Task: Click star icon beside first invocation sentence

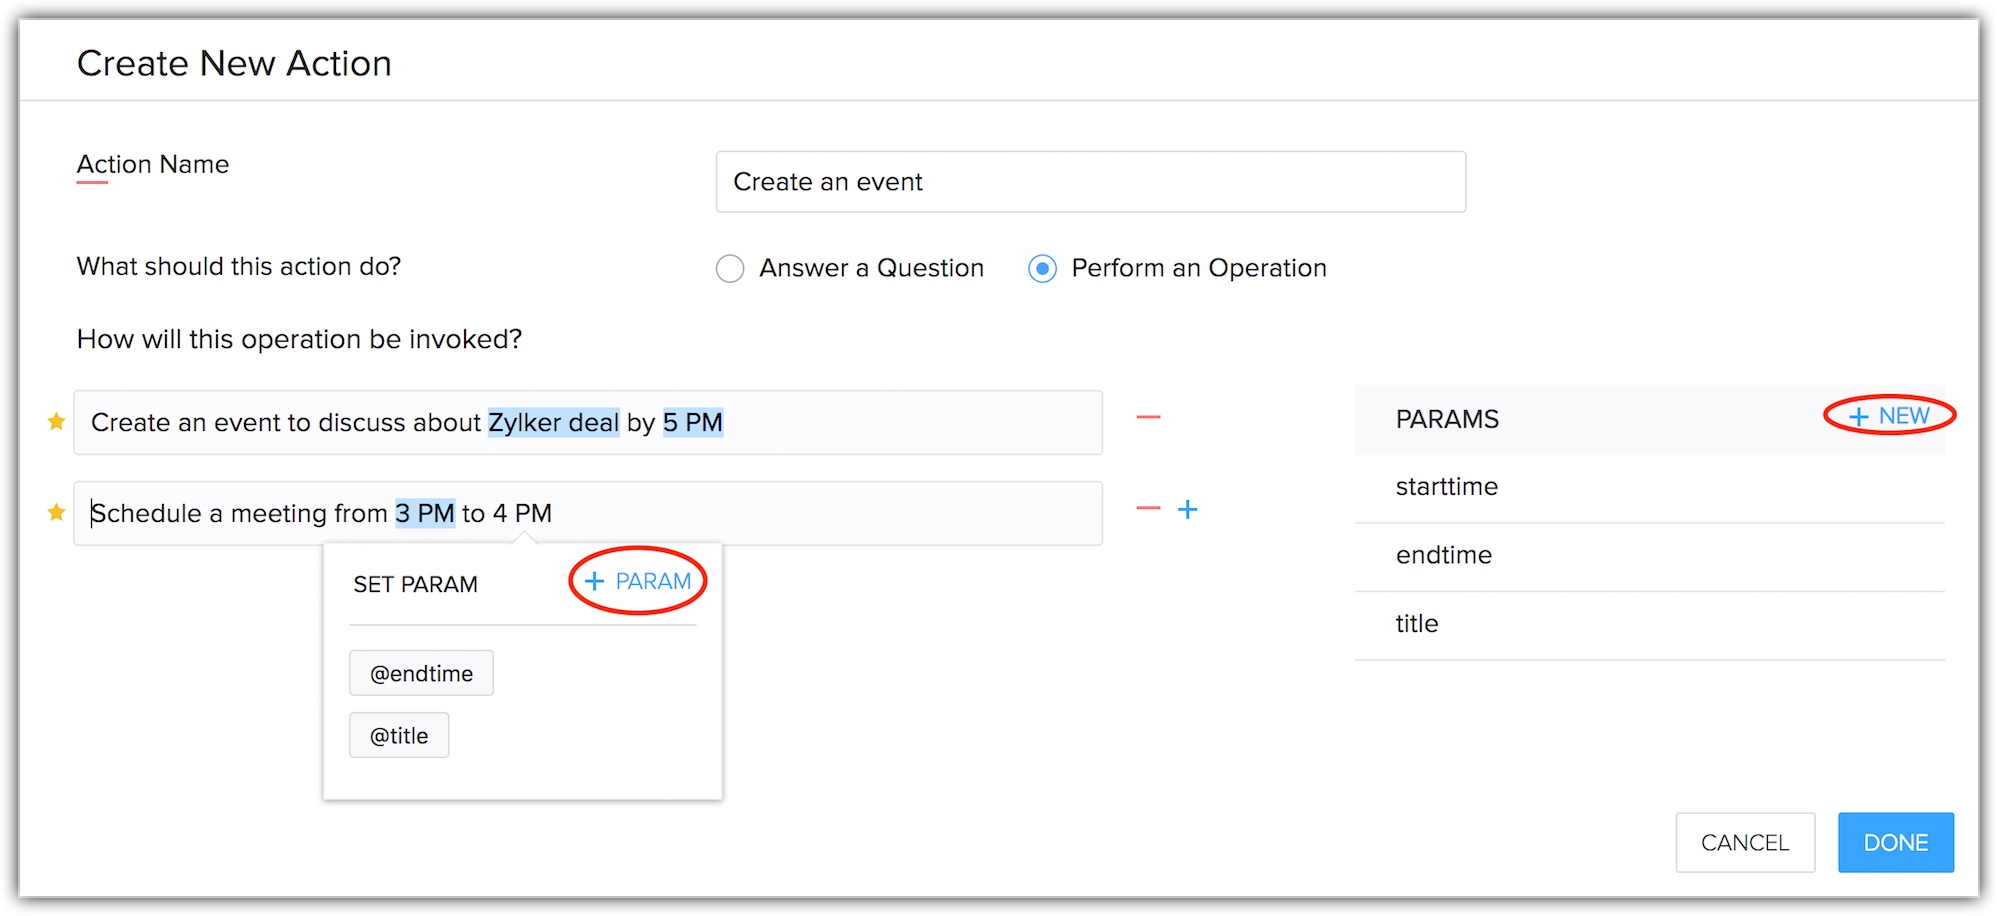Action: [57, 422]
